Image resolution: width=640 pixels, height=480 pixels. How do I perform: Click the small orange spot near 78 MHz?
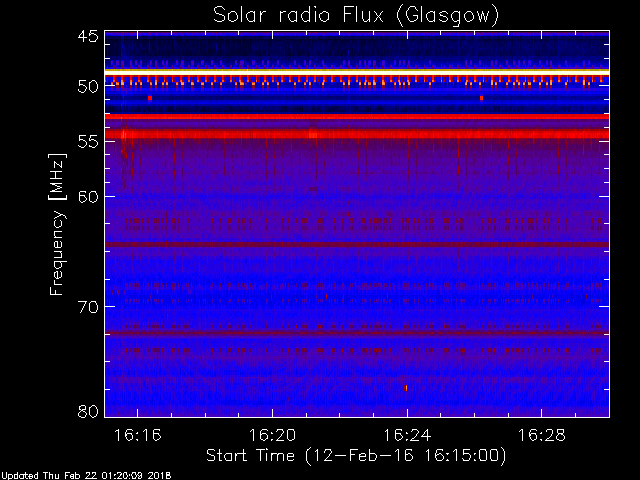click(x=406, y=388)
